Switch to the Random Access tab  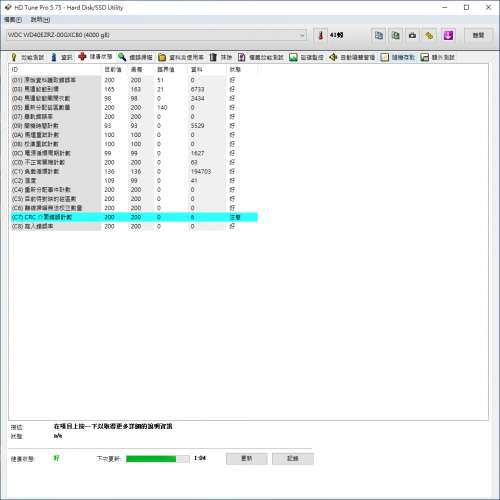(398, 57)
